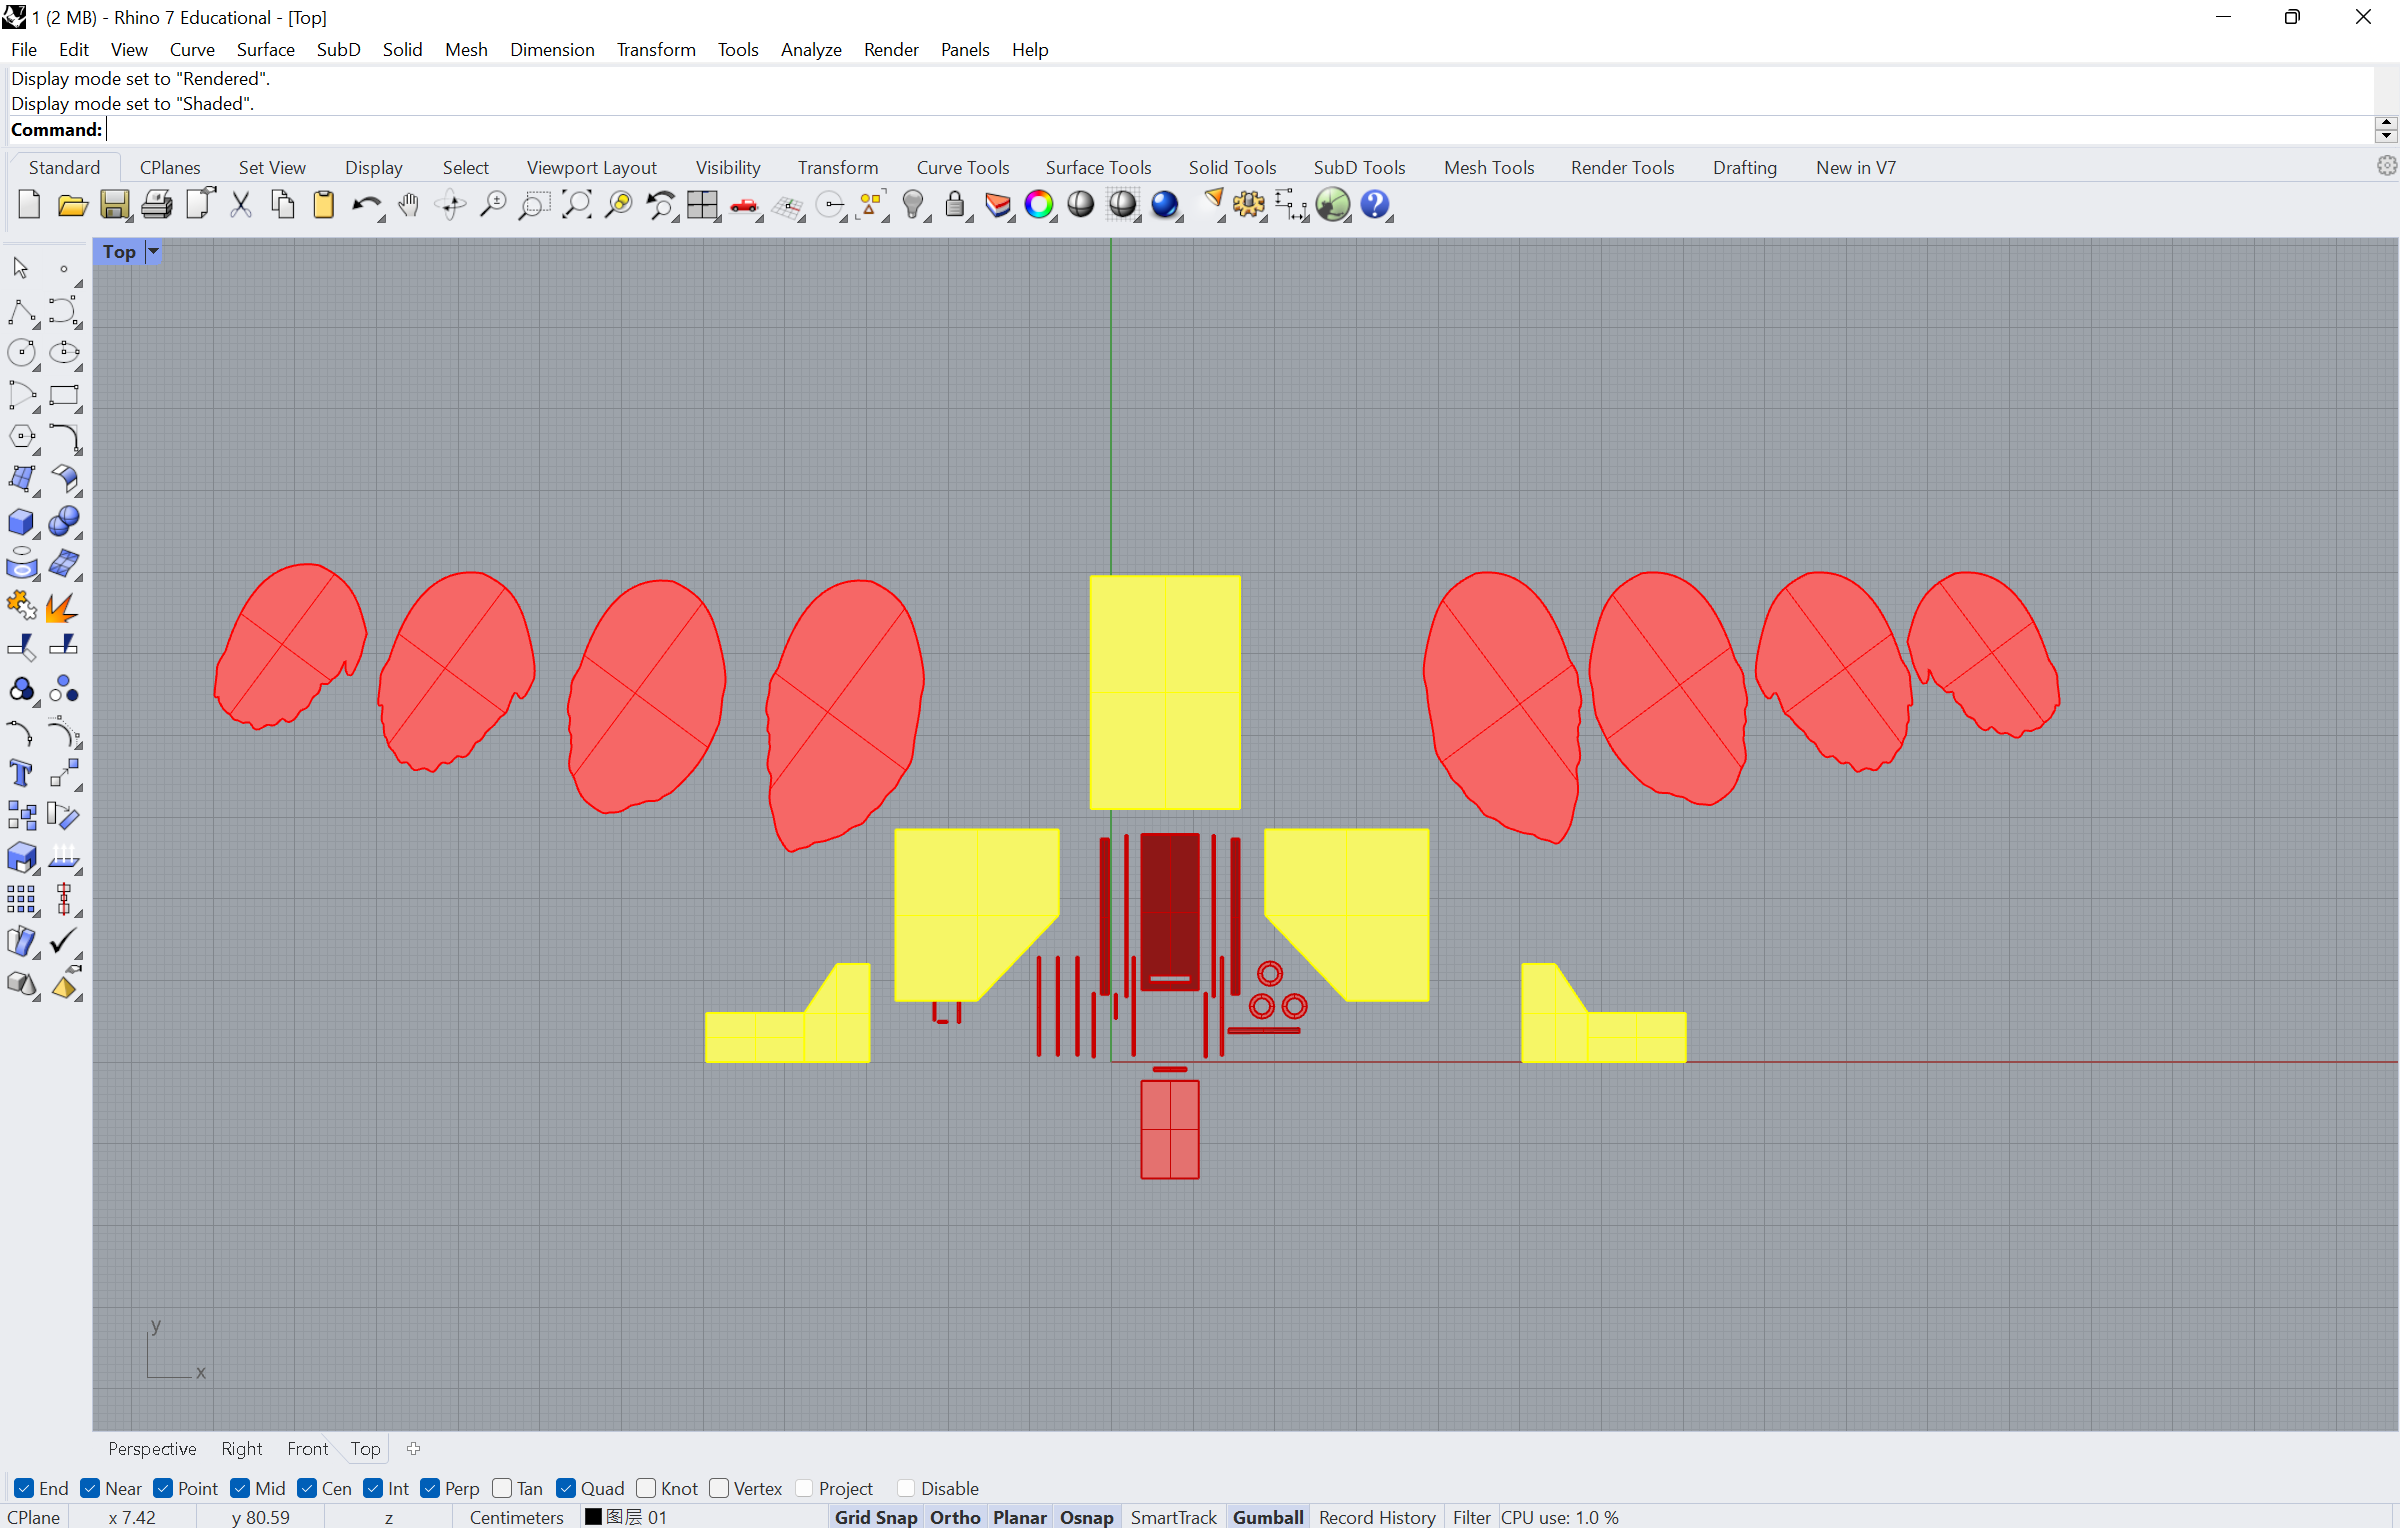Viewport: 2400px width, 1528px height.
Task: Toggle Planar mode in status bar
Action: tap(1020, 1517)
